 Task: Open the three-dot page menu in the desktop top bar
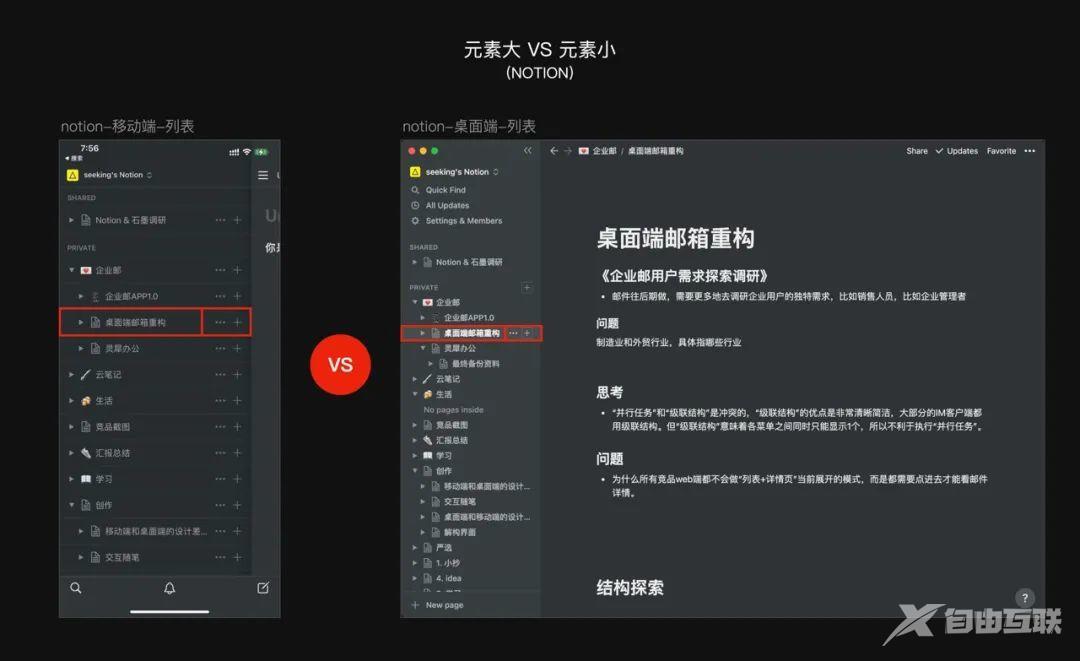click(1030, 151)
